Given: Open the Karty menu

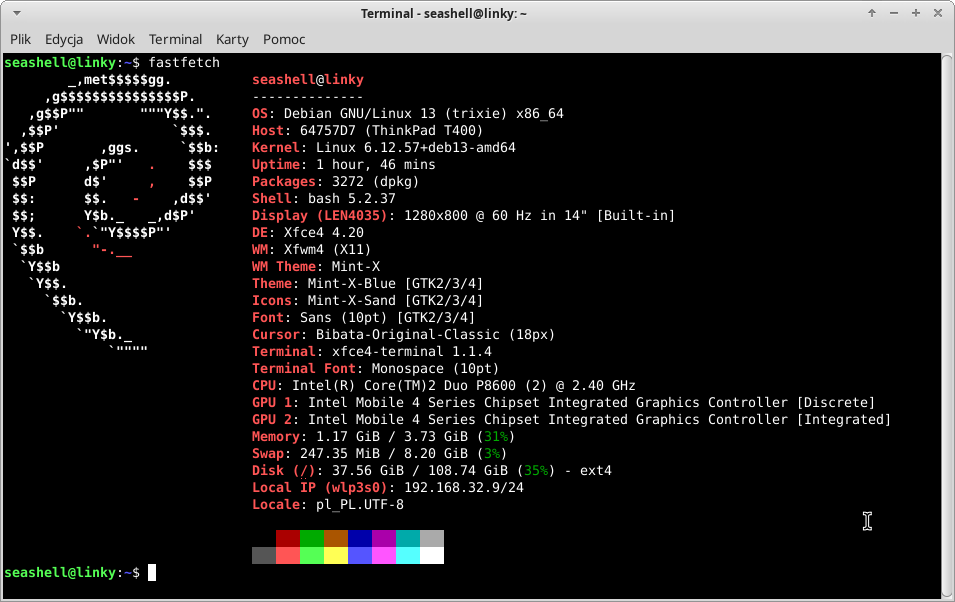Looking at the screenshot, I should [x=232, y=39].
